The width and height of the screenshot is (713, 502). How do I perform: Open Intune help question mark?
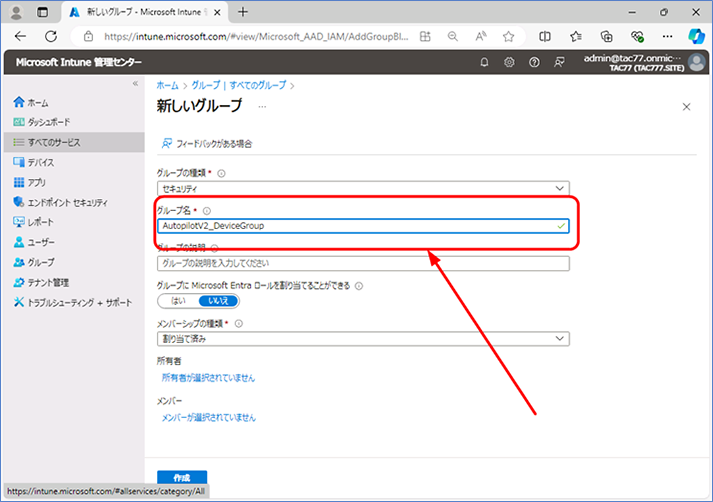click(534, 62)
